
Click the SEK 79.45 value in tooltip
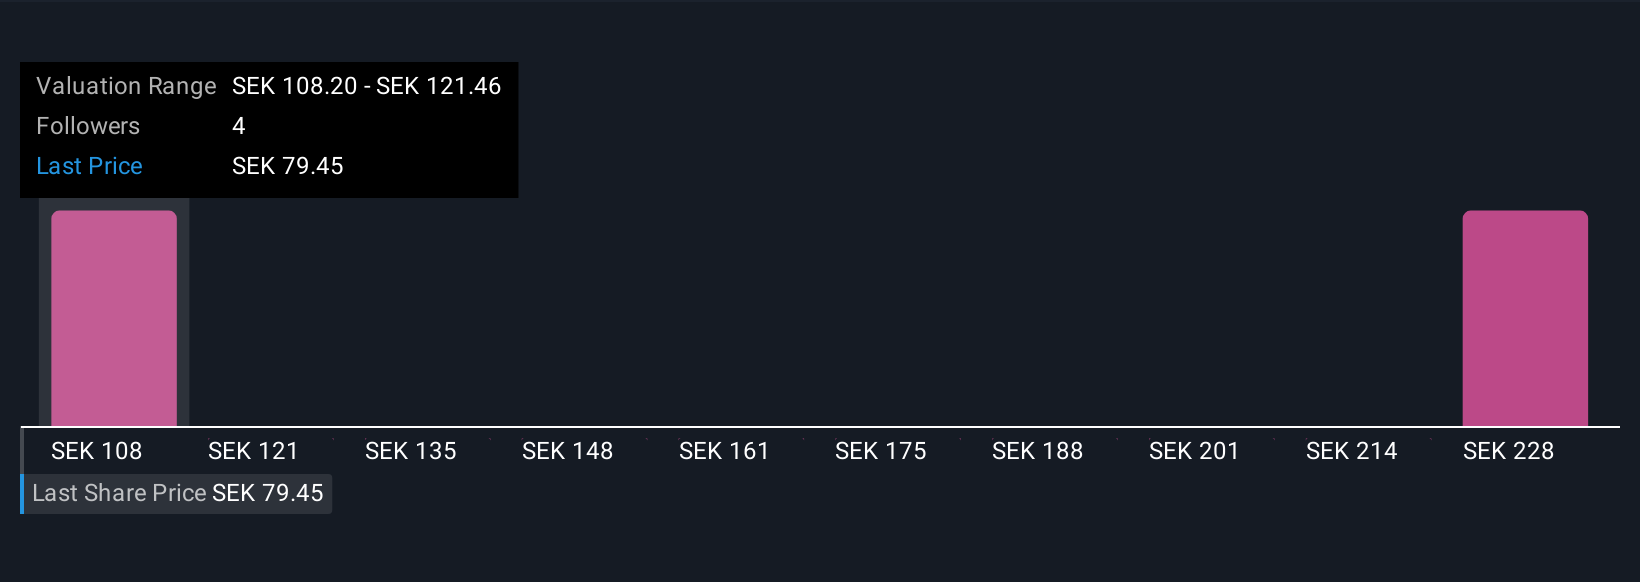pyautogui.click(x=288, y=166)
